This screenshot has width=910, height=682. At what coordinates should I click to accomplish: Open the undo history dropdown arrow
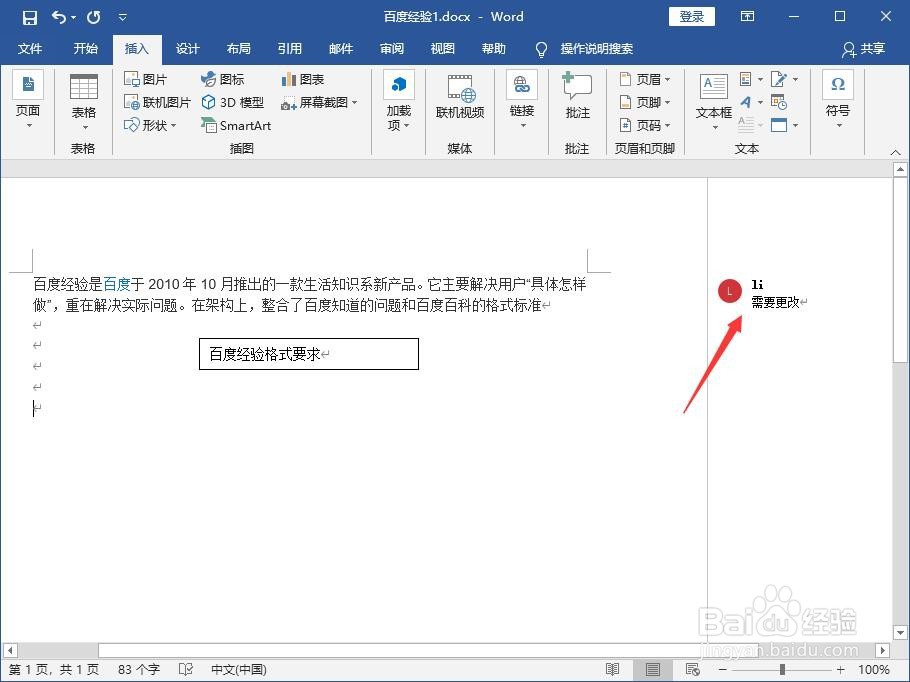tap(74, 17)
